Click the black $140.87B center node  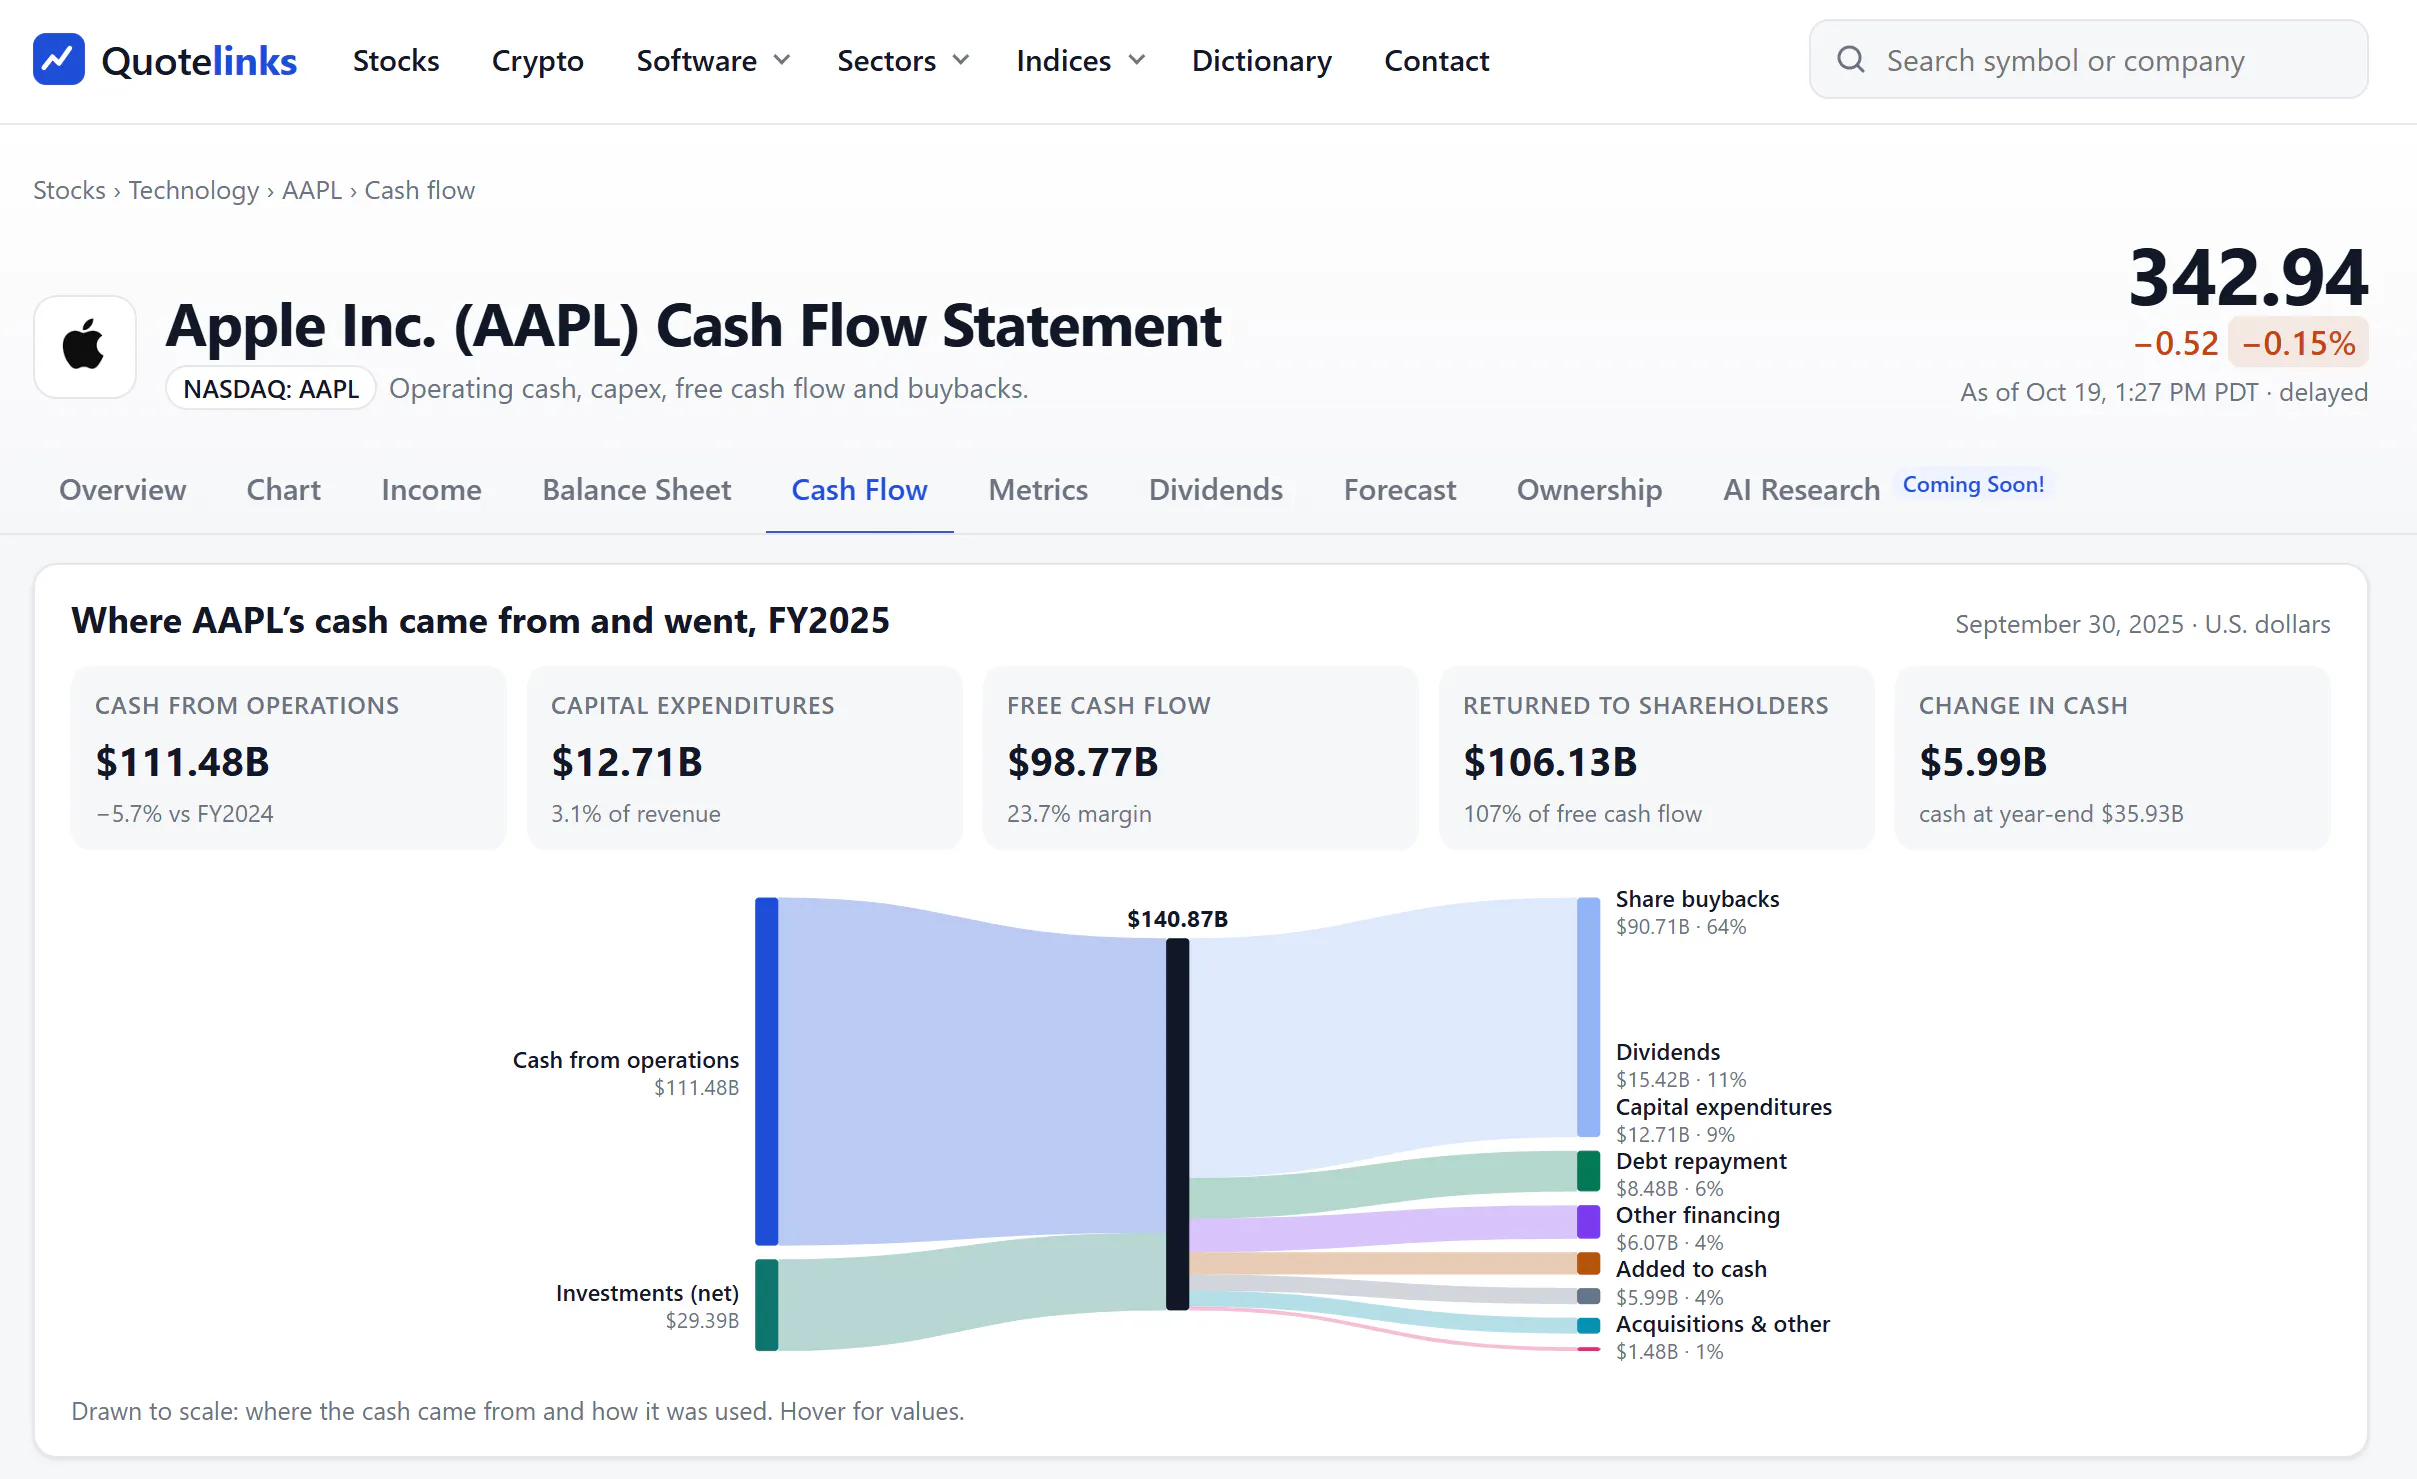coord(1177,1124)
